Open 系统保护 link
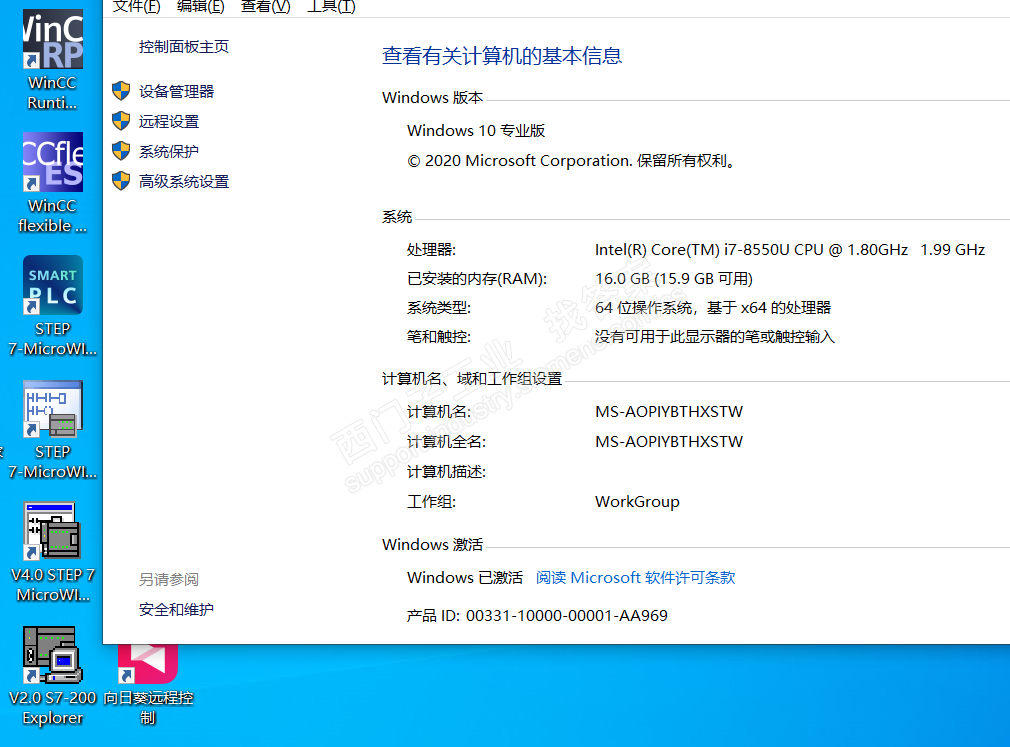The height and width of the screenshot is (747, 1010). pos(169,151)
